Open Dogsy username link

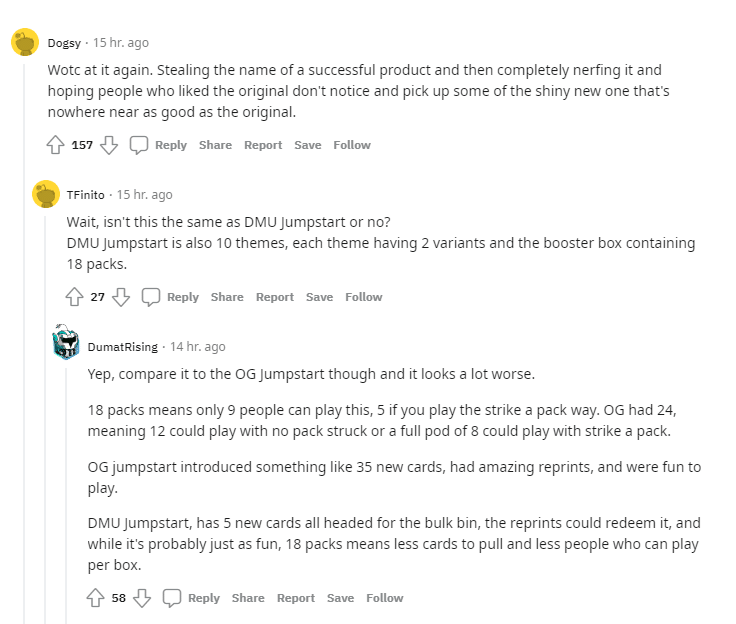point(66,43)
